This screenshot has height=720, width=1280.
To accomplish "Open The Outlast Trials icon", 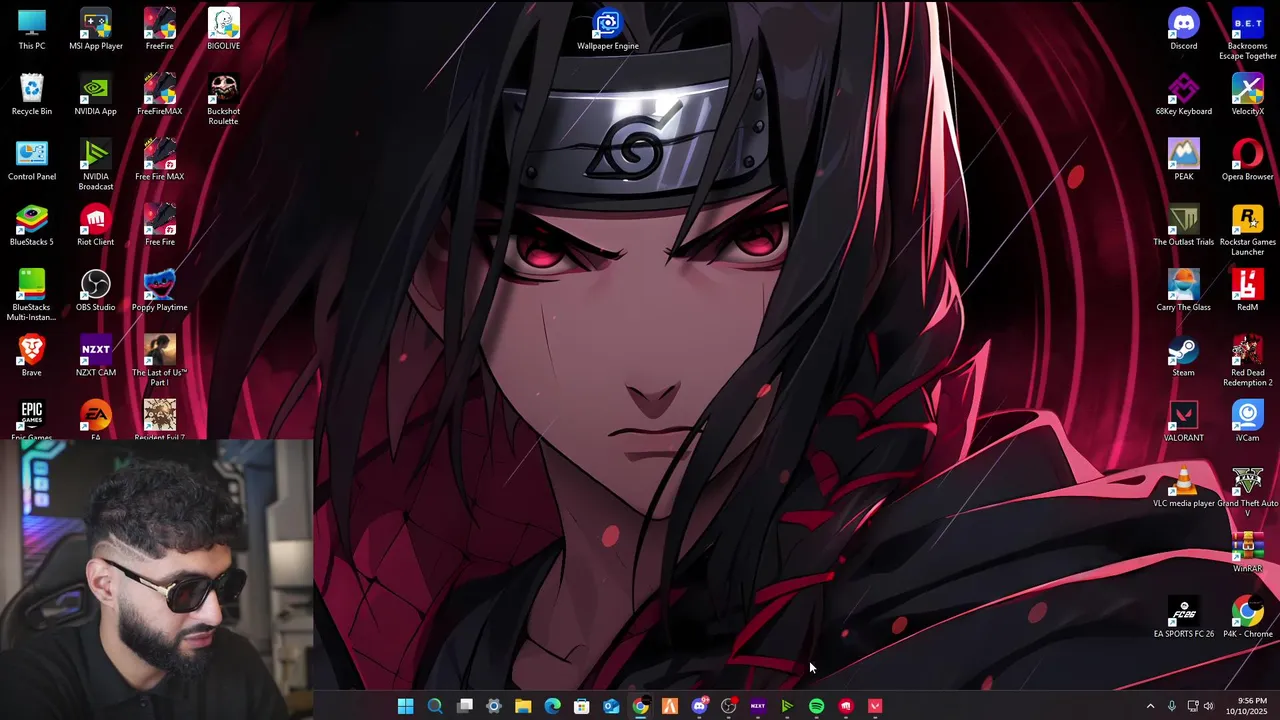I will click(x=1184, y=225).
